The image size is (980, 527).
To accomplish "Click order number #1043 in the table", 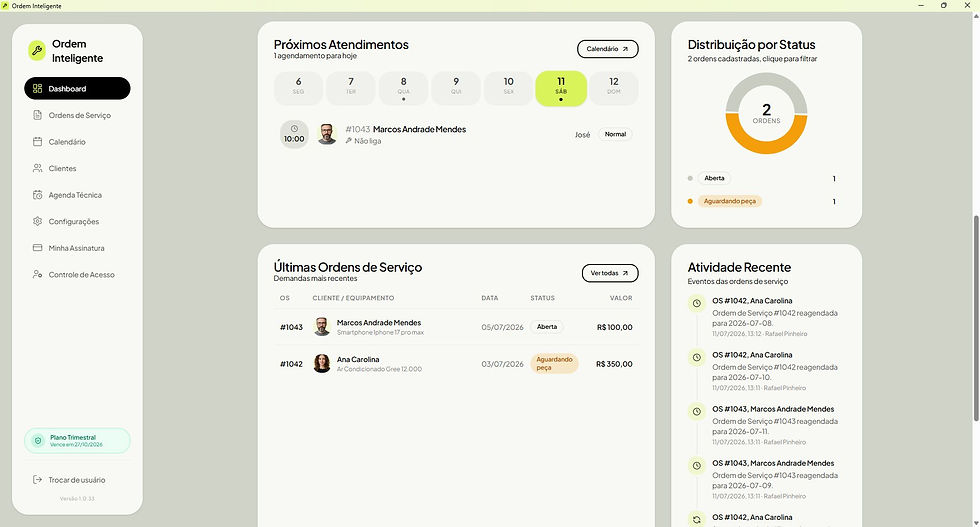I will [291, 327].
